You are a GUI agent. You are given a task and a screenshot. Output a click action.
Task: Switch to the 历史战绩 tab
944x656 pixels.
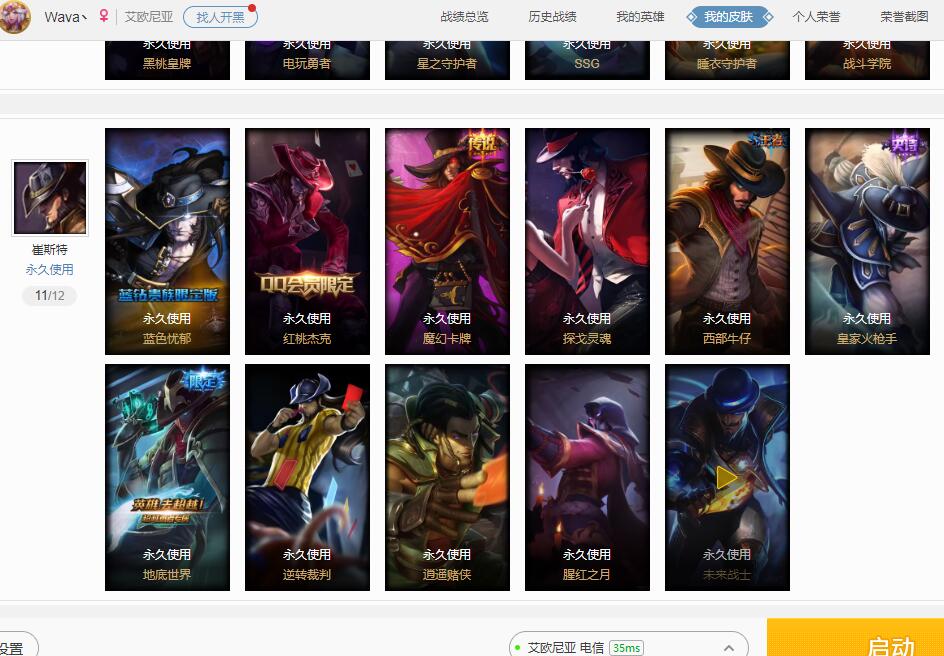pyautogui.click(x=552, y=17)
